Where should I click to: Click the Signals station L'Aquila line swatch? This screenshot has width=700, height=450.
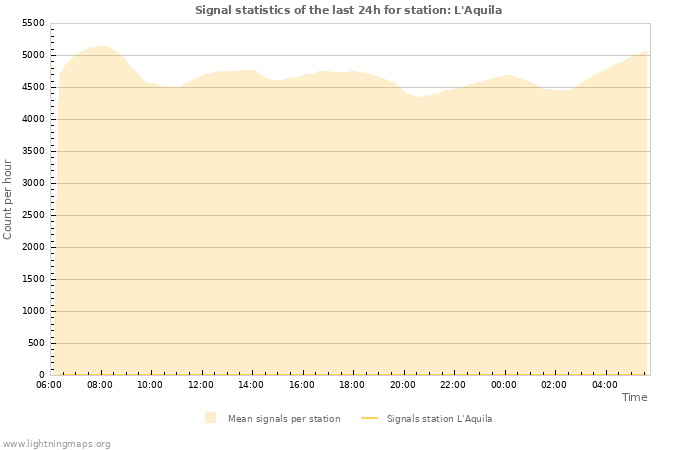click(x=369, y=418)
